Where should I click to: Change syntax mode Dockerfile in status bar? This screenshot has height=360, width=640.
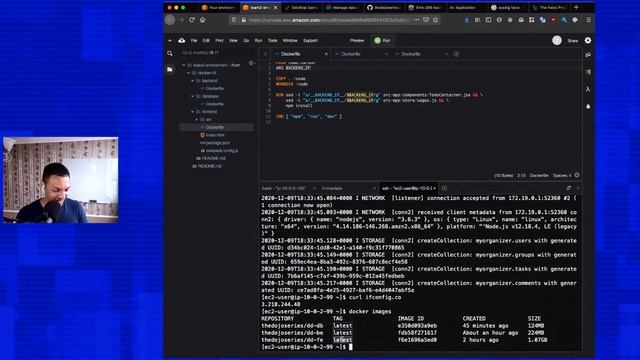click(539, 176)
